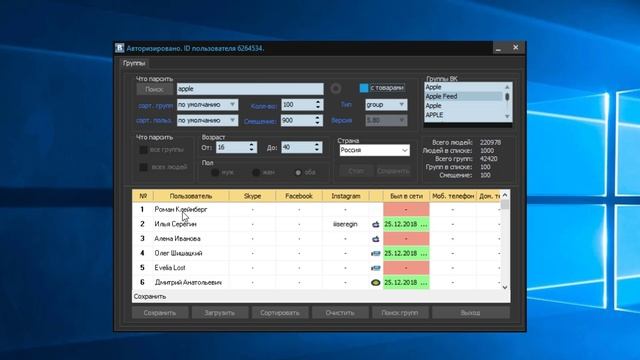Select the 'Олег Шишацкий' user cell
Image resolution: width=640 pixels, height=360 pixels.
coord(191,253)
